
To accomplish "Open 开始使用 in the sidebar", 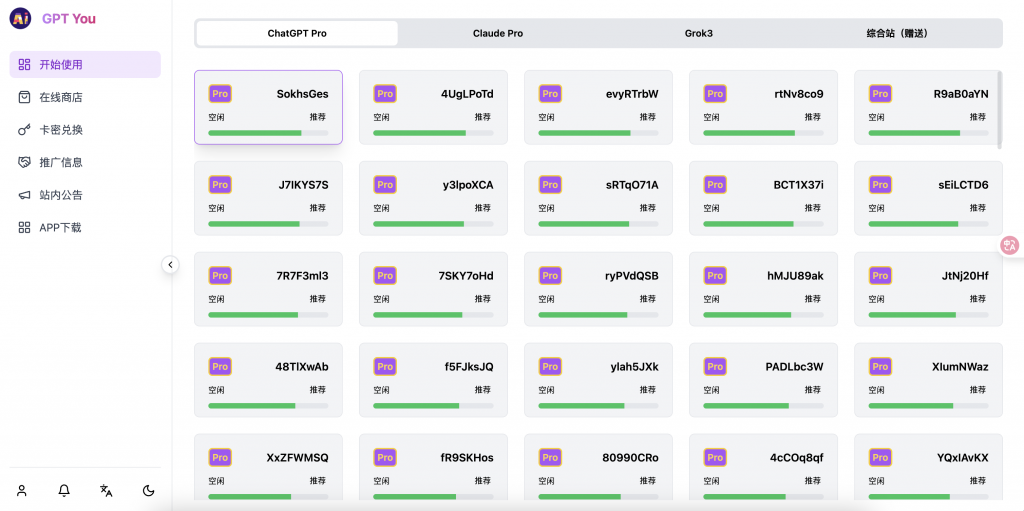I will [85, 64].
